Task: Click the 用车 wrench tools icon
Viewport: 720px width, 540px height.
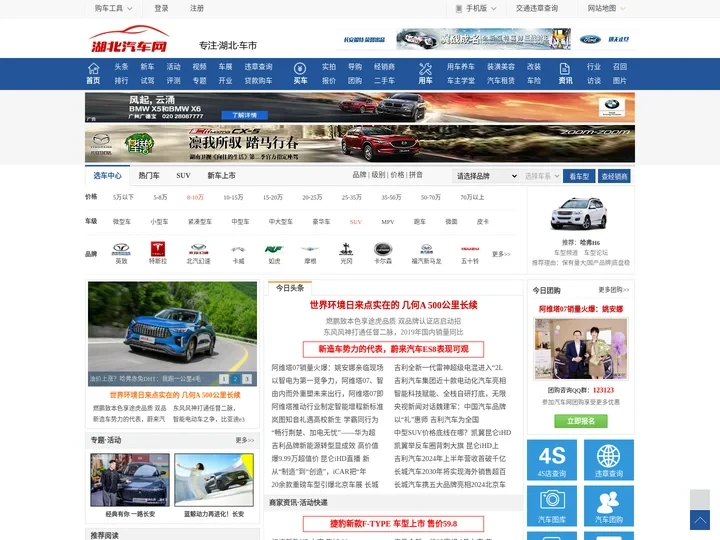Action: 425,69
